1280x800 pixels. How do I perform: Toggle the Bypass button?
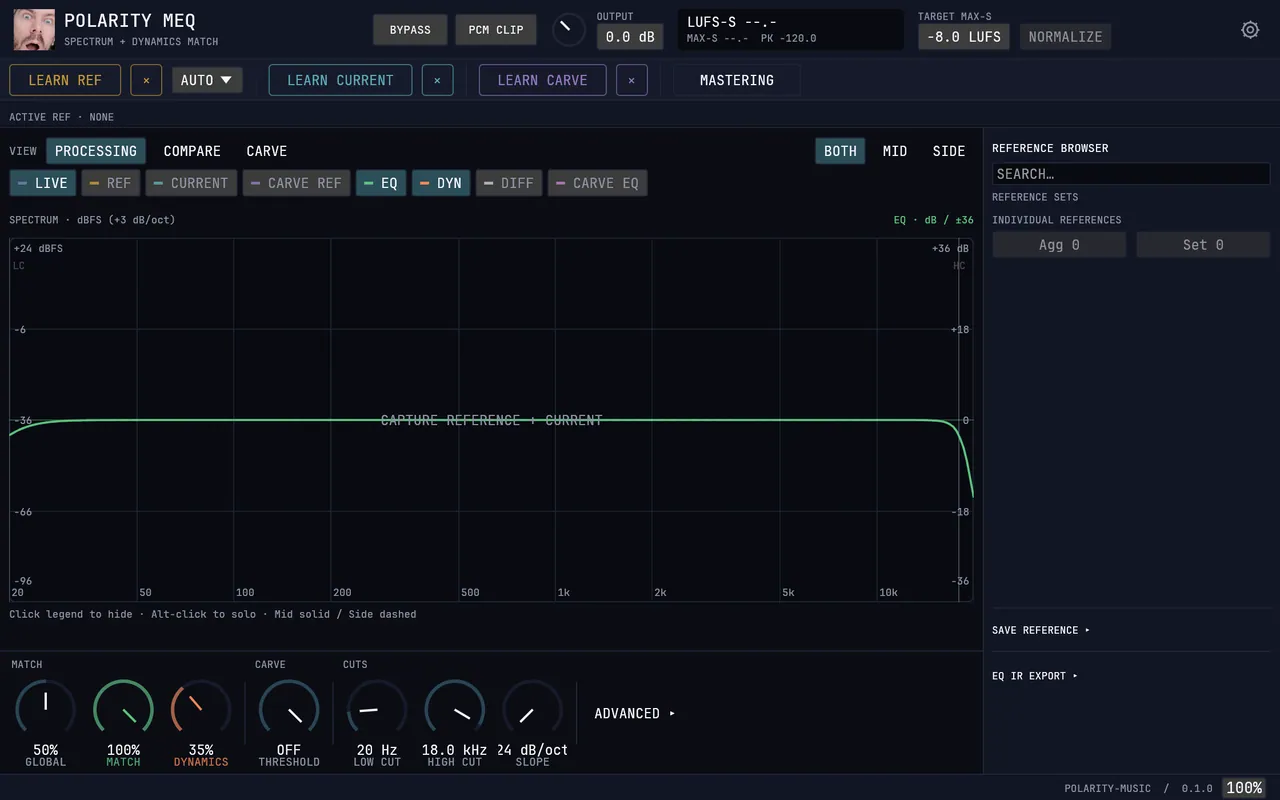pyautogui.click(x=410, y=30)
